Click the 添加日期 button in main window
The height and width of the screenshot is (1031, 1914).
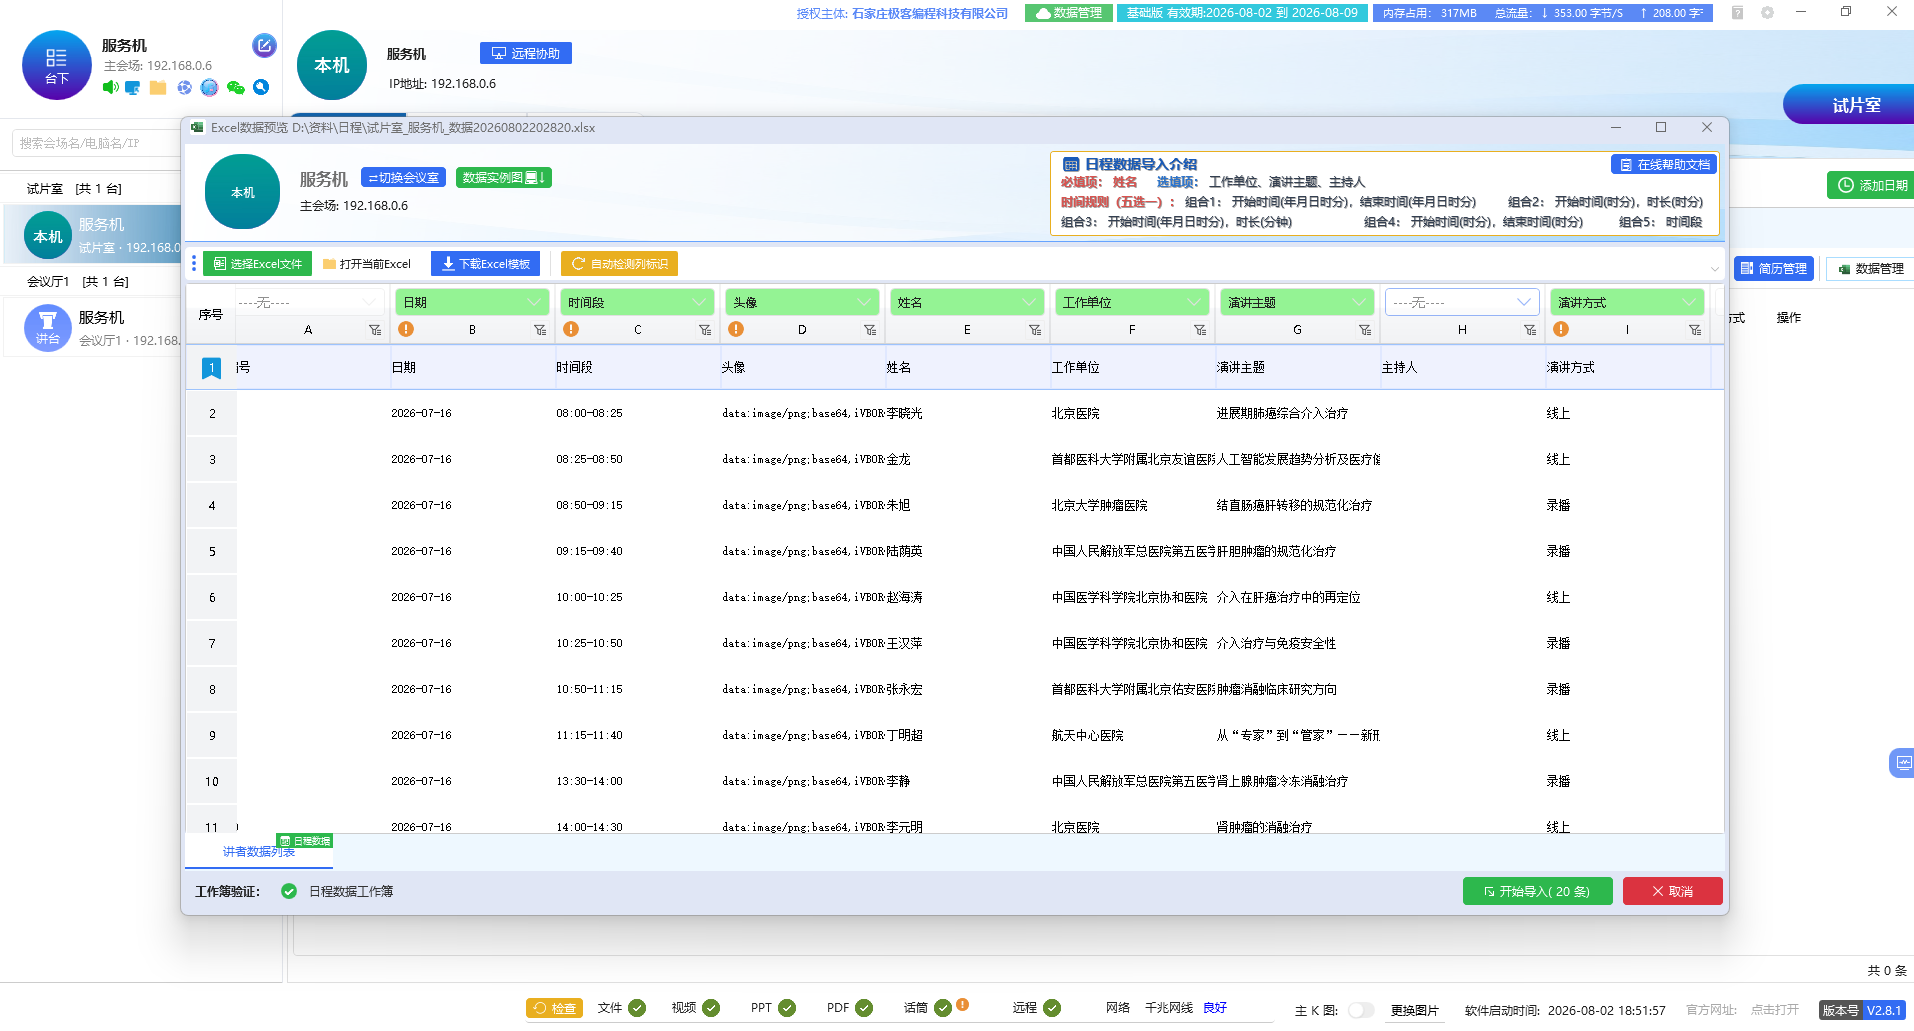tap(1872, 185)
